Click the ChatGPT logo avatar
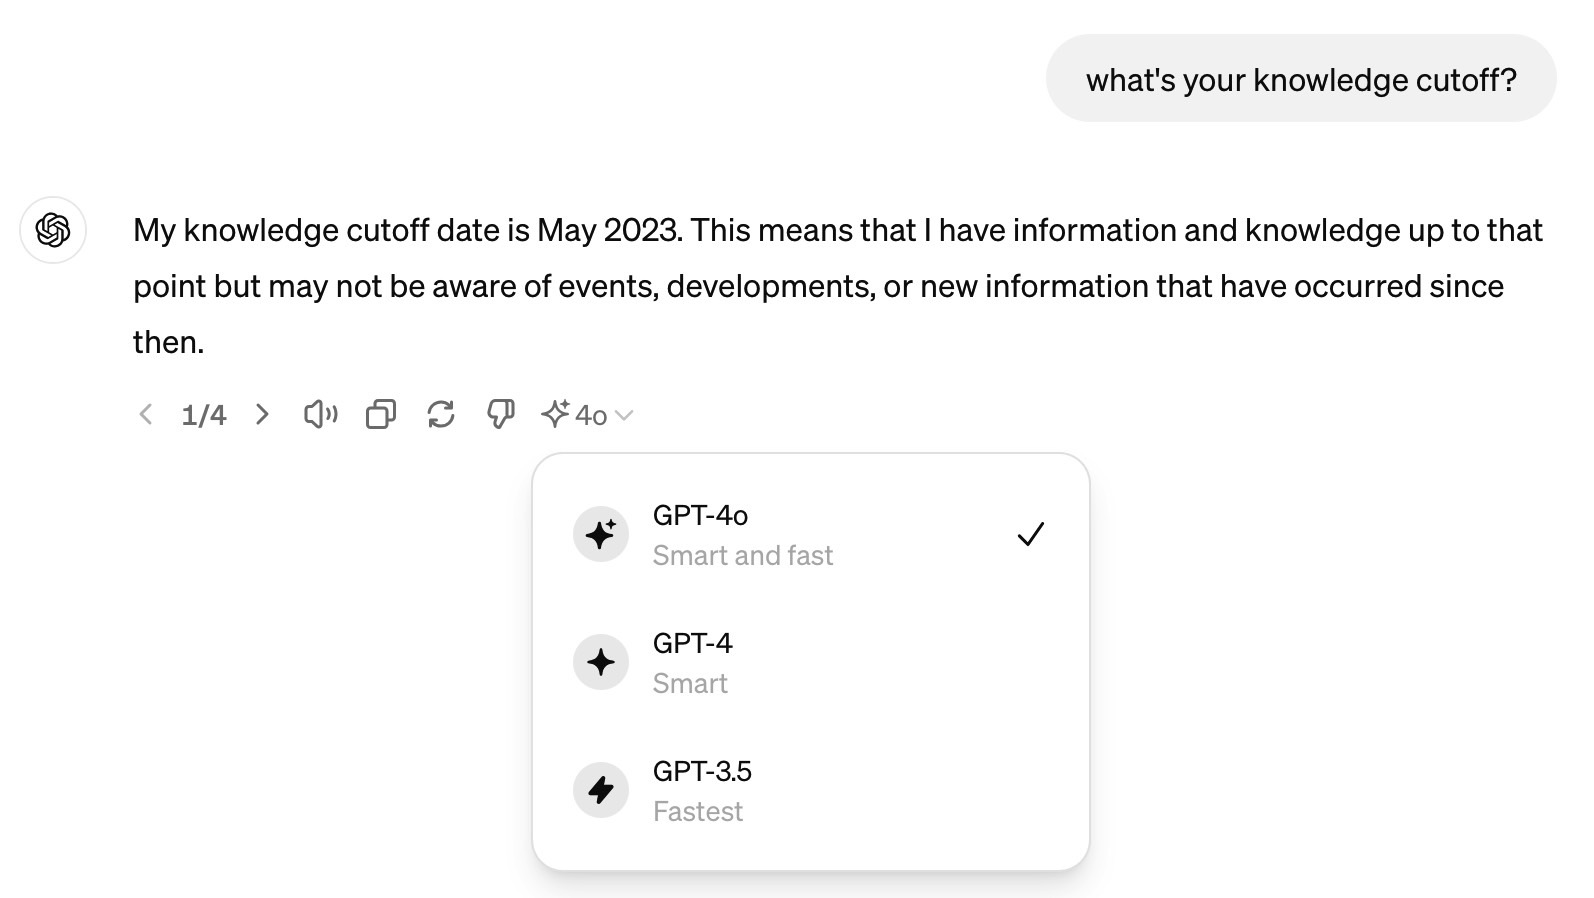This screenshot has height=898, width=1594. pos(53,230)
